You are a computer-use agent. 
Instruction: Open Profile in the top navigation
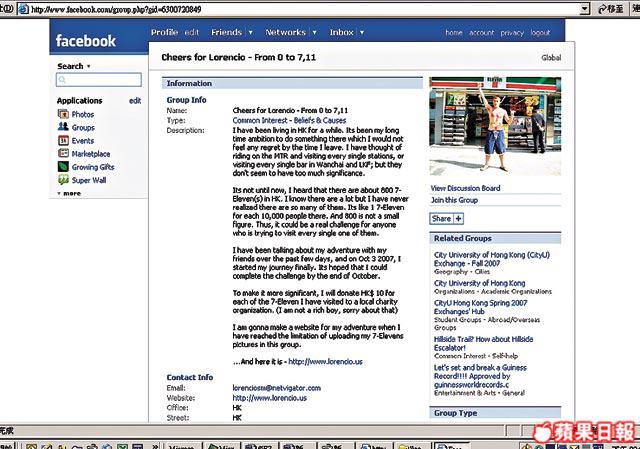click(x=164, y=32)
